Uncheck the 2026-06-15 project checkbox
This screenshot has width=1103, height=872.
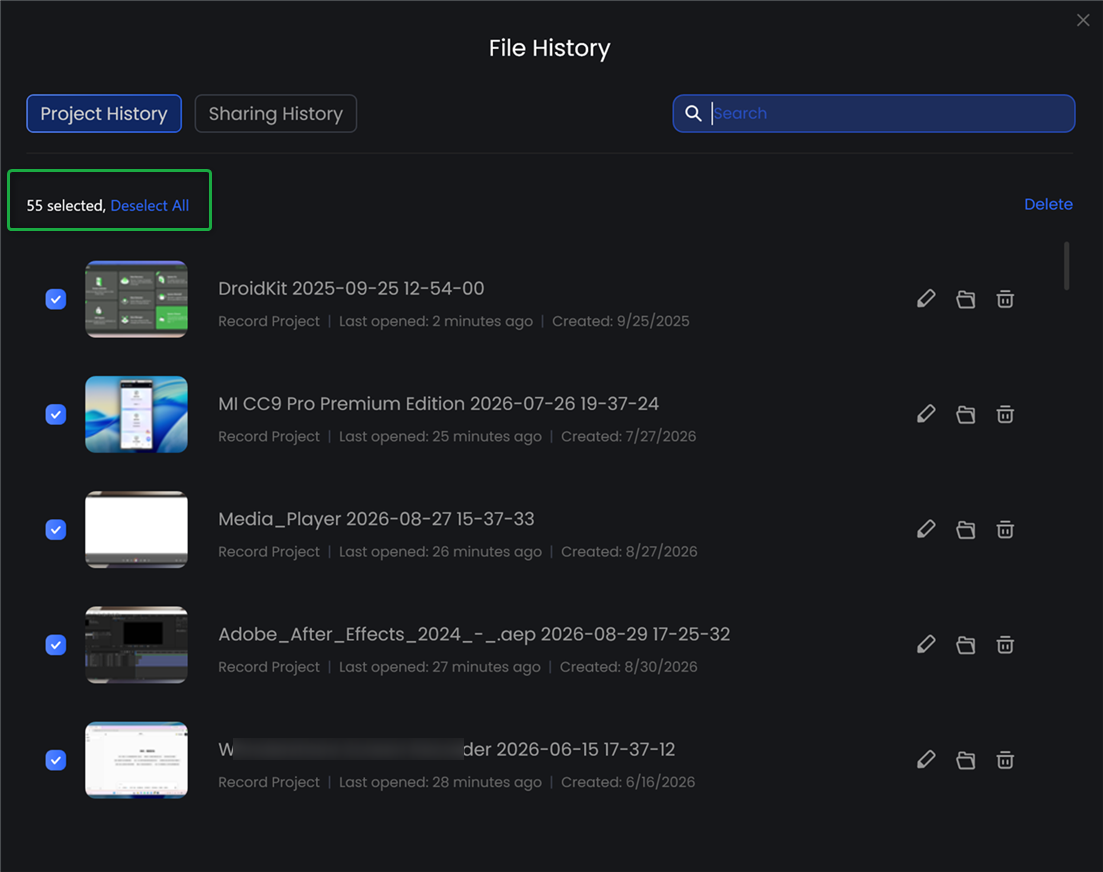56,760
